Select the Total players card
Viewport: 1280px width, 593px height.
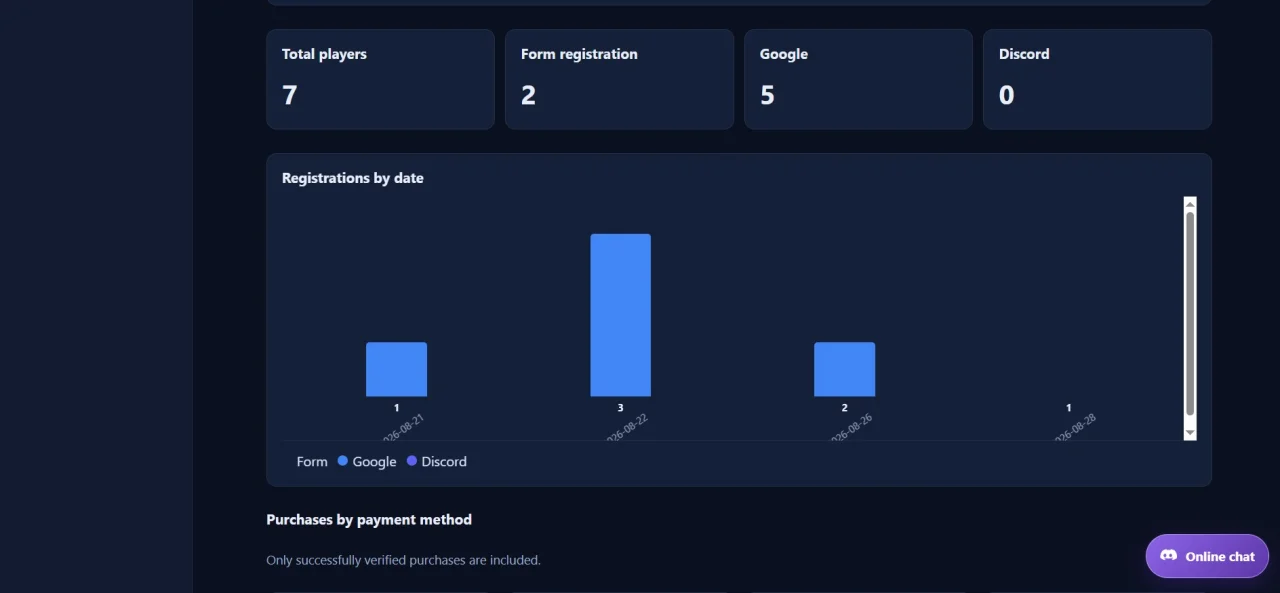click(380, 79)
